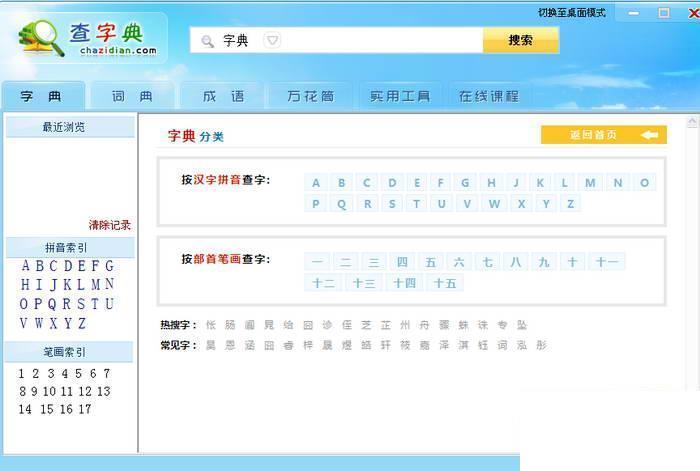Choose the 一 stroke count tile

click(x=317, y=262)
